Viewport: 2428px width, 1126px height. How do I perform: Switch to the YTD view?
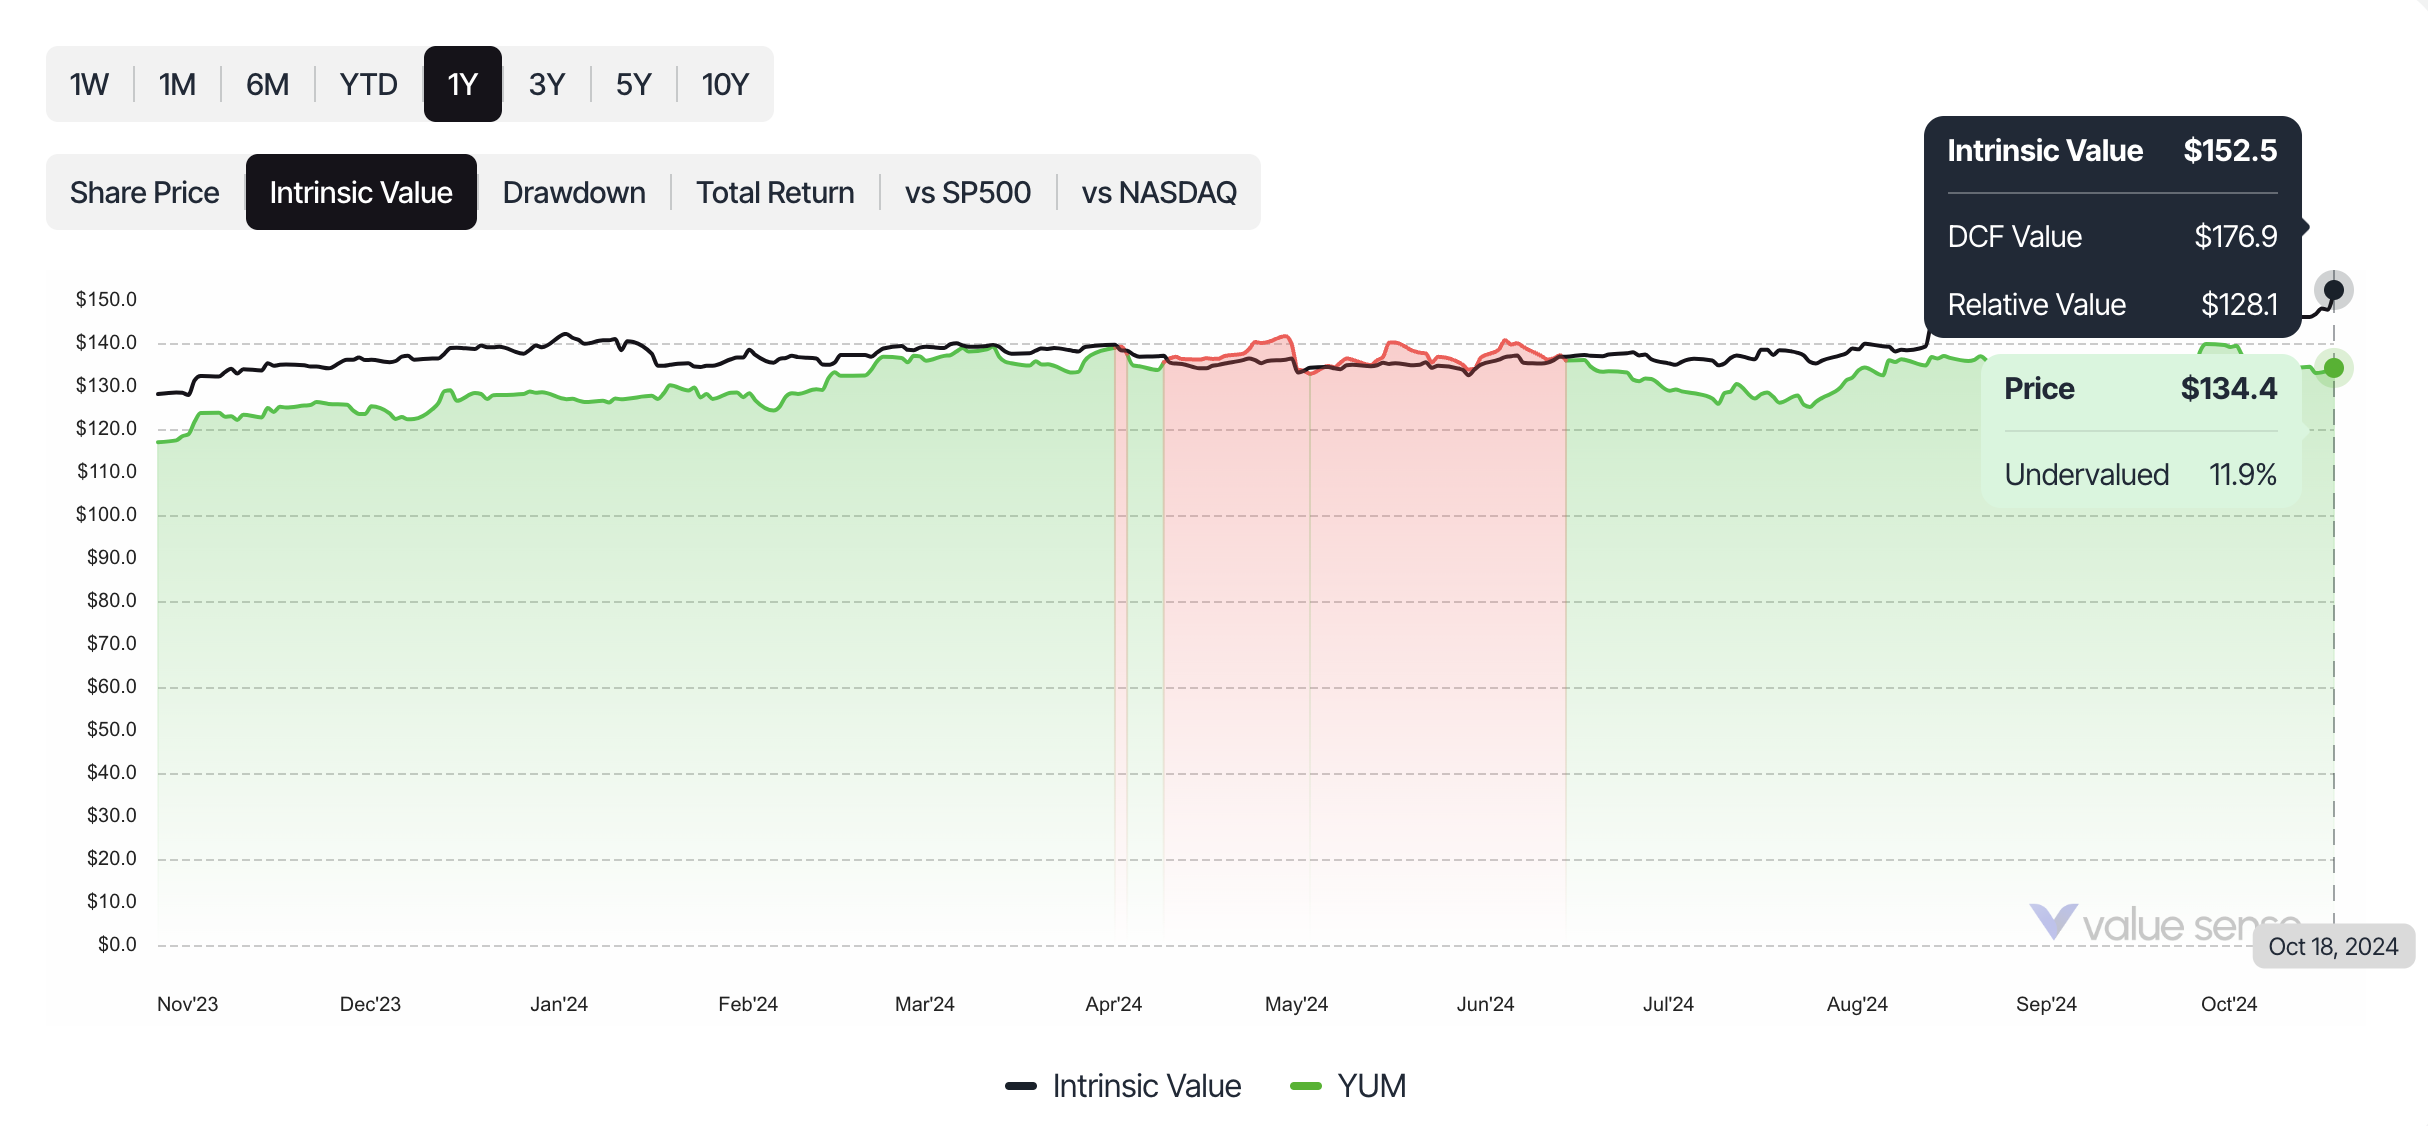[x=367, y=84]
